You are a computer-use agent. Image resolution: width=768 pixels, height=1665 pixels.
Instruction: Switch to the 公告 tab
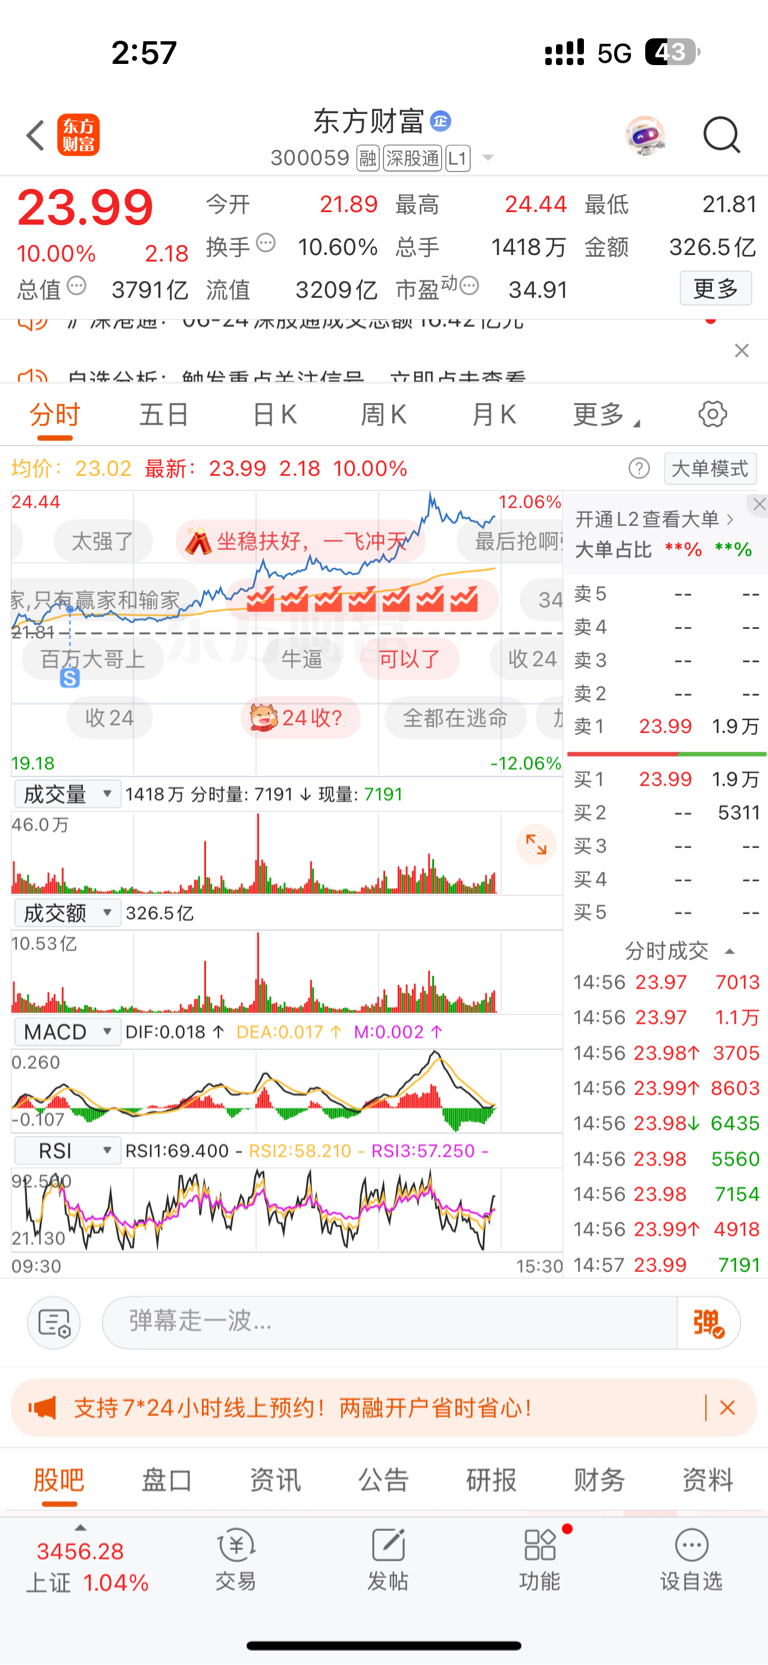tap(383, 1480)
